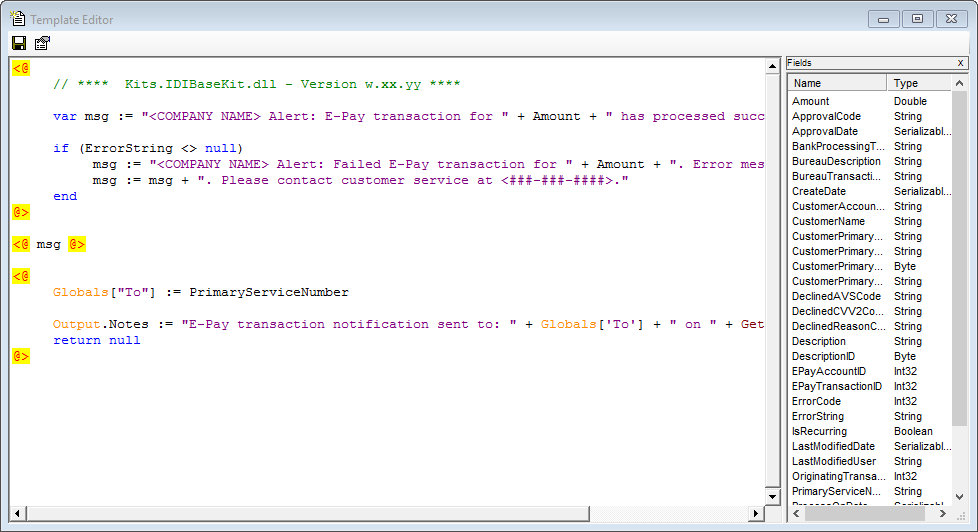Select the DeclinedCVV2Co... field
The image size is (978, 532).
click(870, 311)
